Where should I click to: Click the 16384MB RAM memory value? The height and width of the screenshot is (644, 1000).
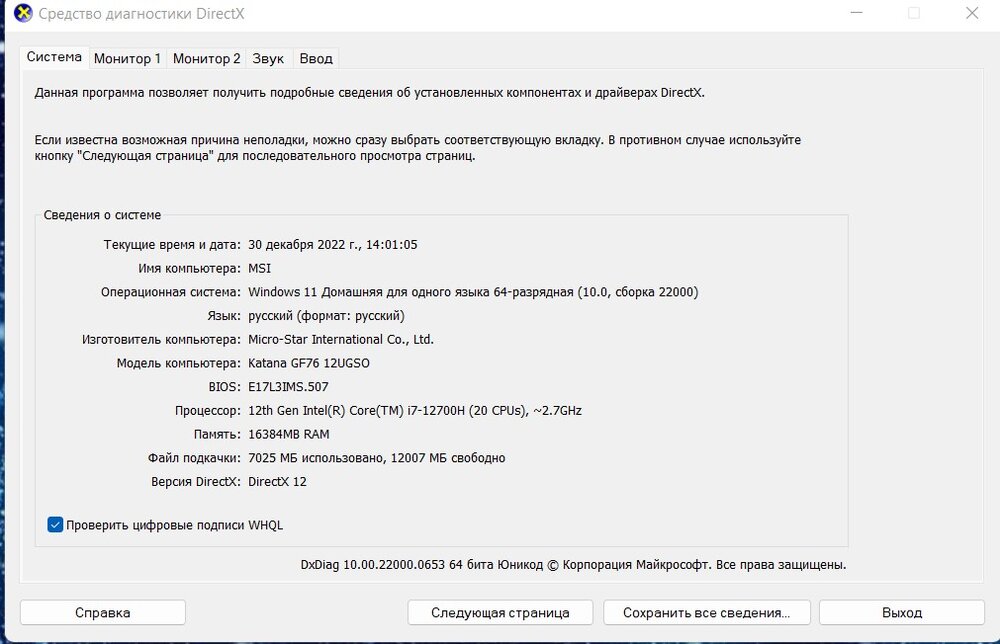(x=288, y=434)
